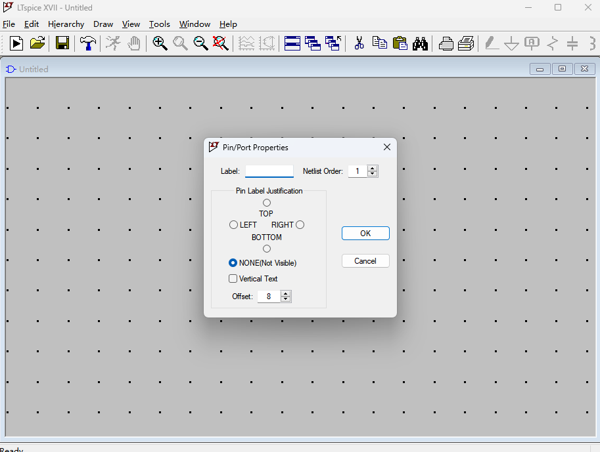The height and width of the screenshot is (452, 600).
Task: Enable the Vertical Text checkbox
Action: (233, 279)
